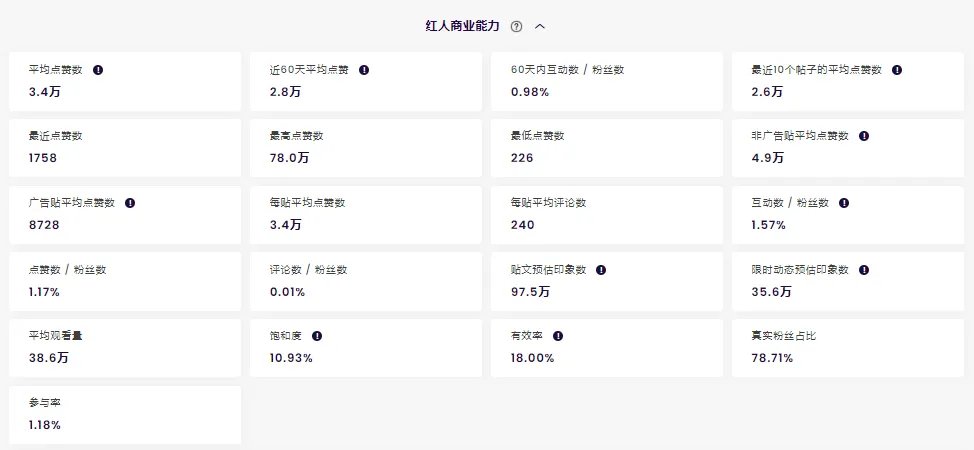Click the 每贴平均点赞数 label
The width and height of the screenshot is (974, 450).
[307, 203]
